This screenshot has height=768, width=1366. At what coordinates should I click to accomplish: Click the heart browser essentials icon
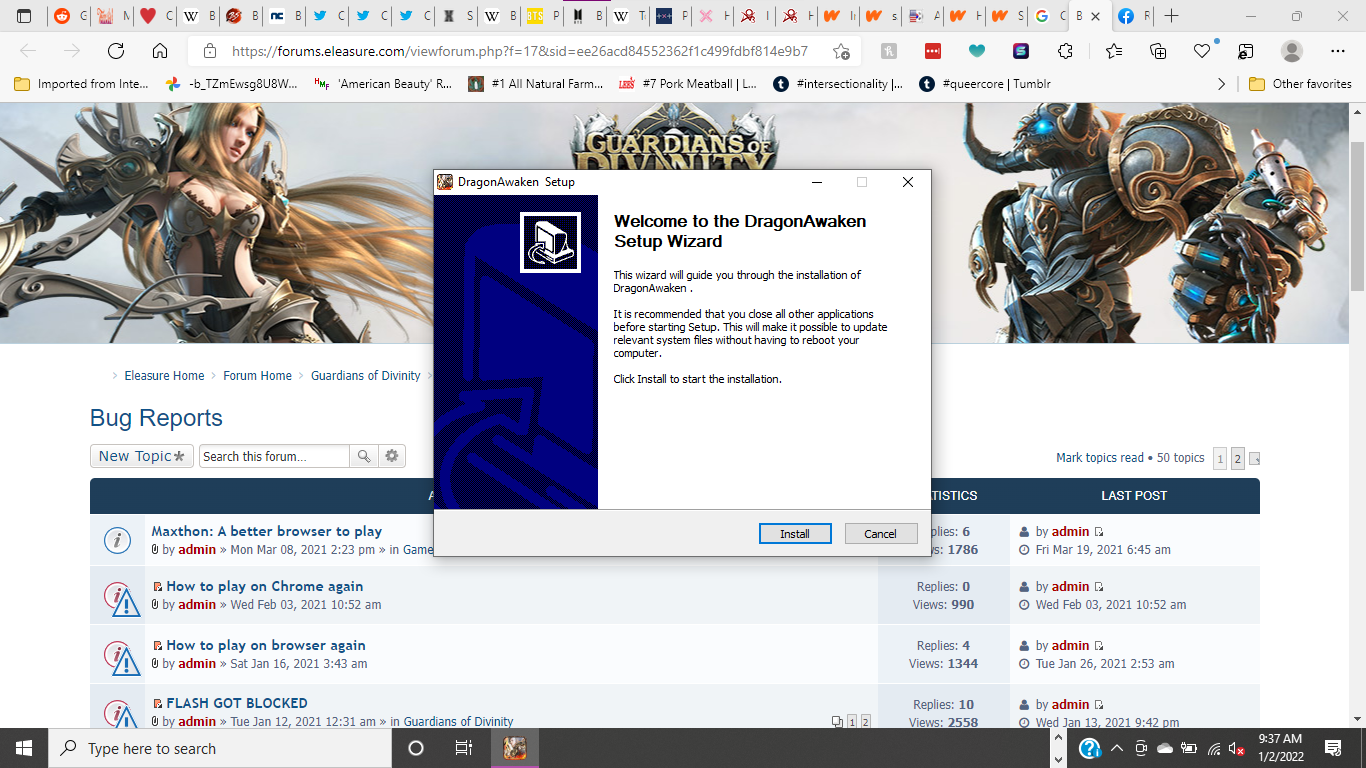1203,51
